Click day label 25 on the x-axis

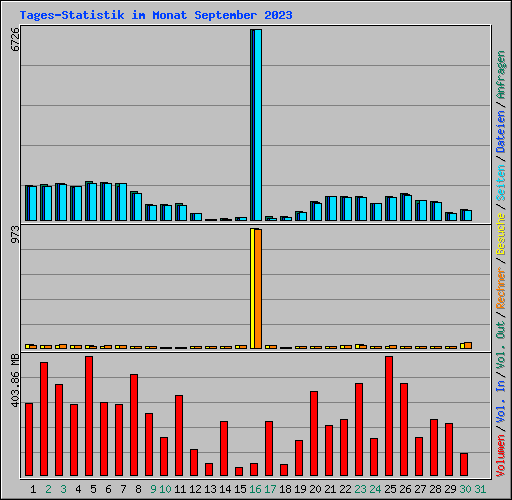point(390,489)
